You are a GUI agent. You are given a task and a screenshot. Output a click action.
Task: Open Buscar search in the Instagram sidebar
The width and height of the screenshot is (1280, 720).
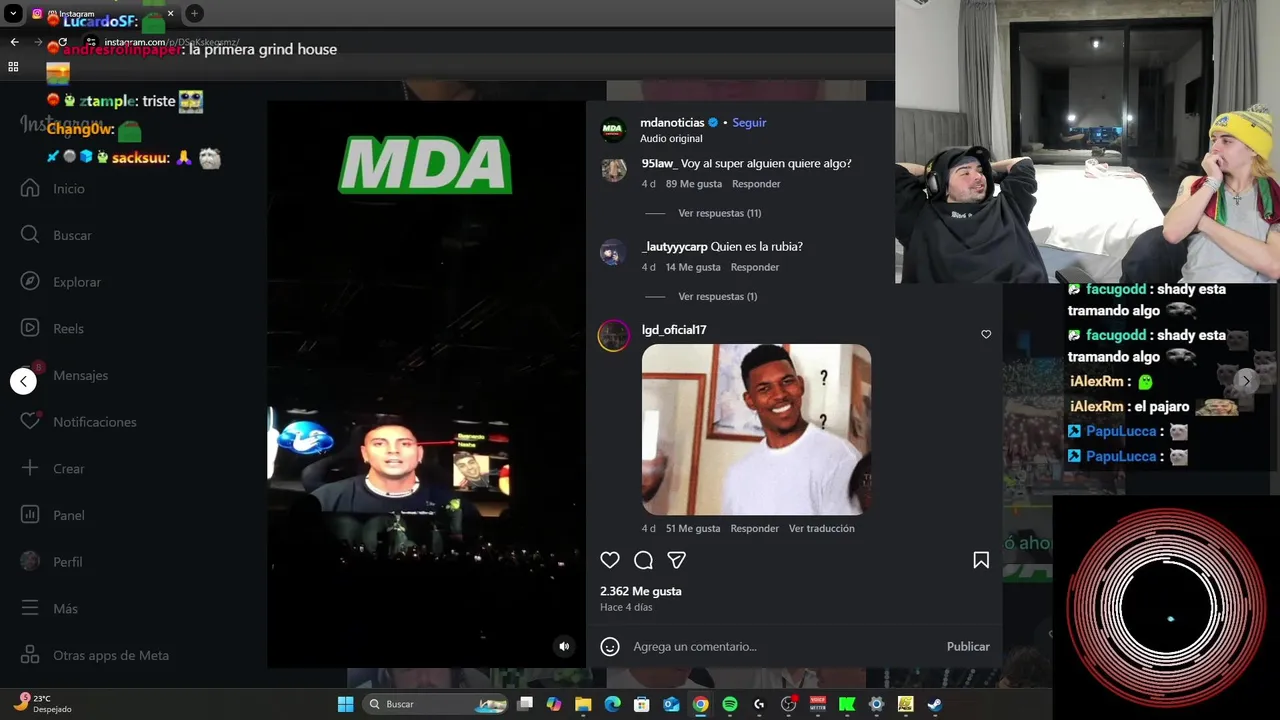coord(56,235)
